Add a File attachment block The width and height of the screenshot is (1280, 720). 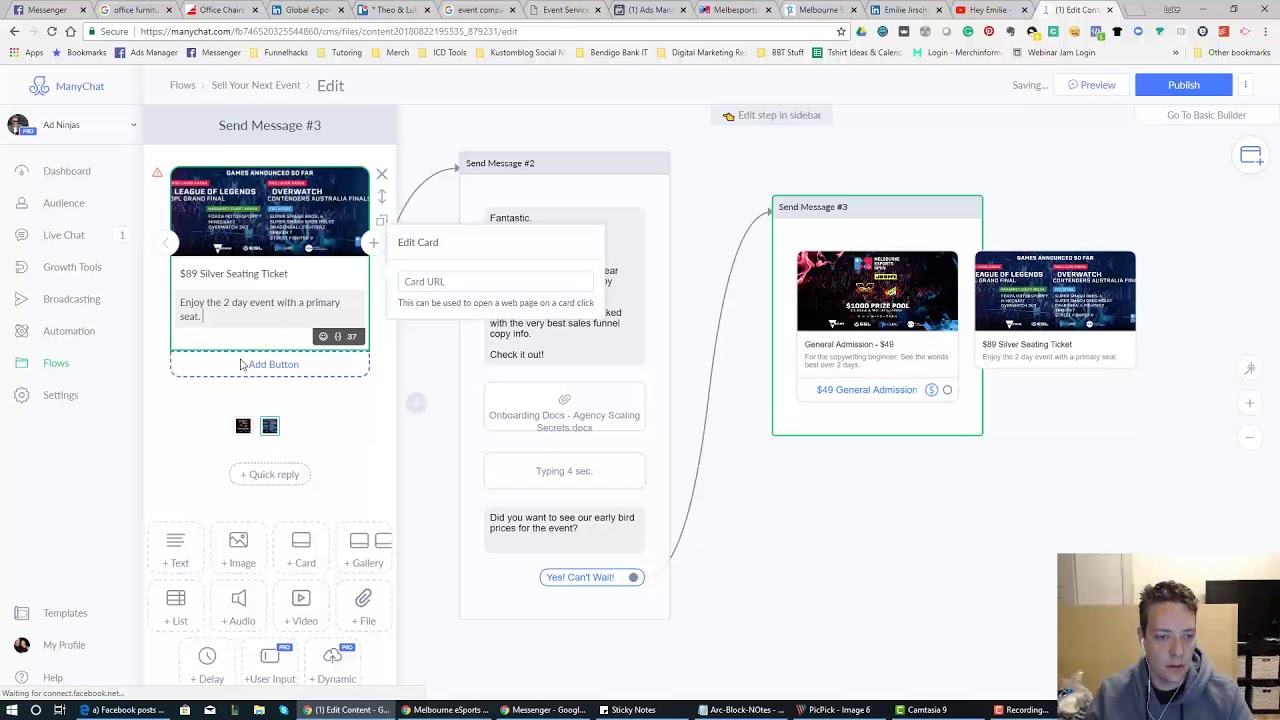pos(363,608)
